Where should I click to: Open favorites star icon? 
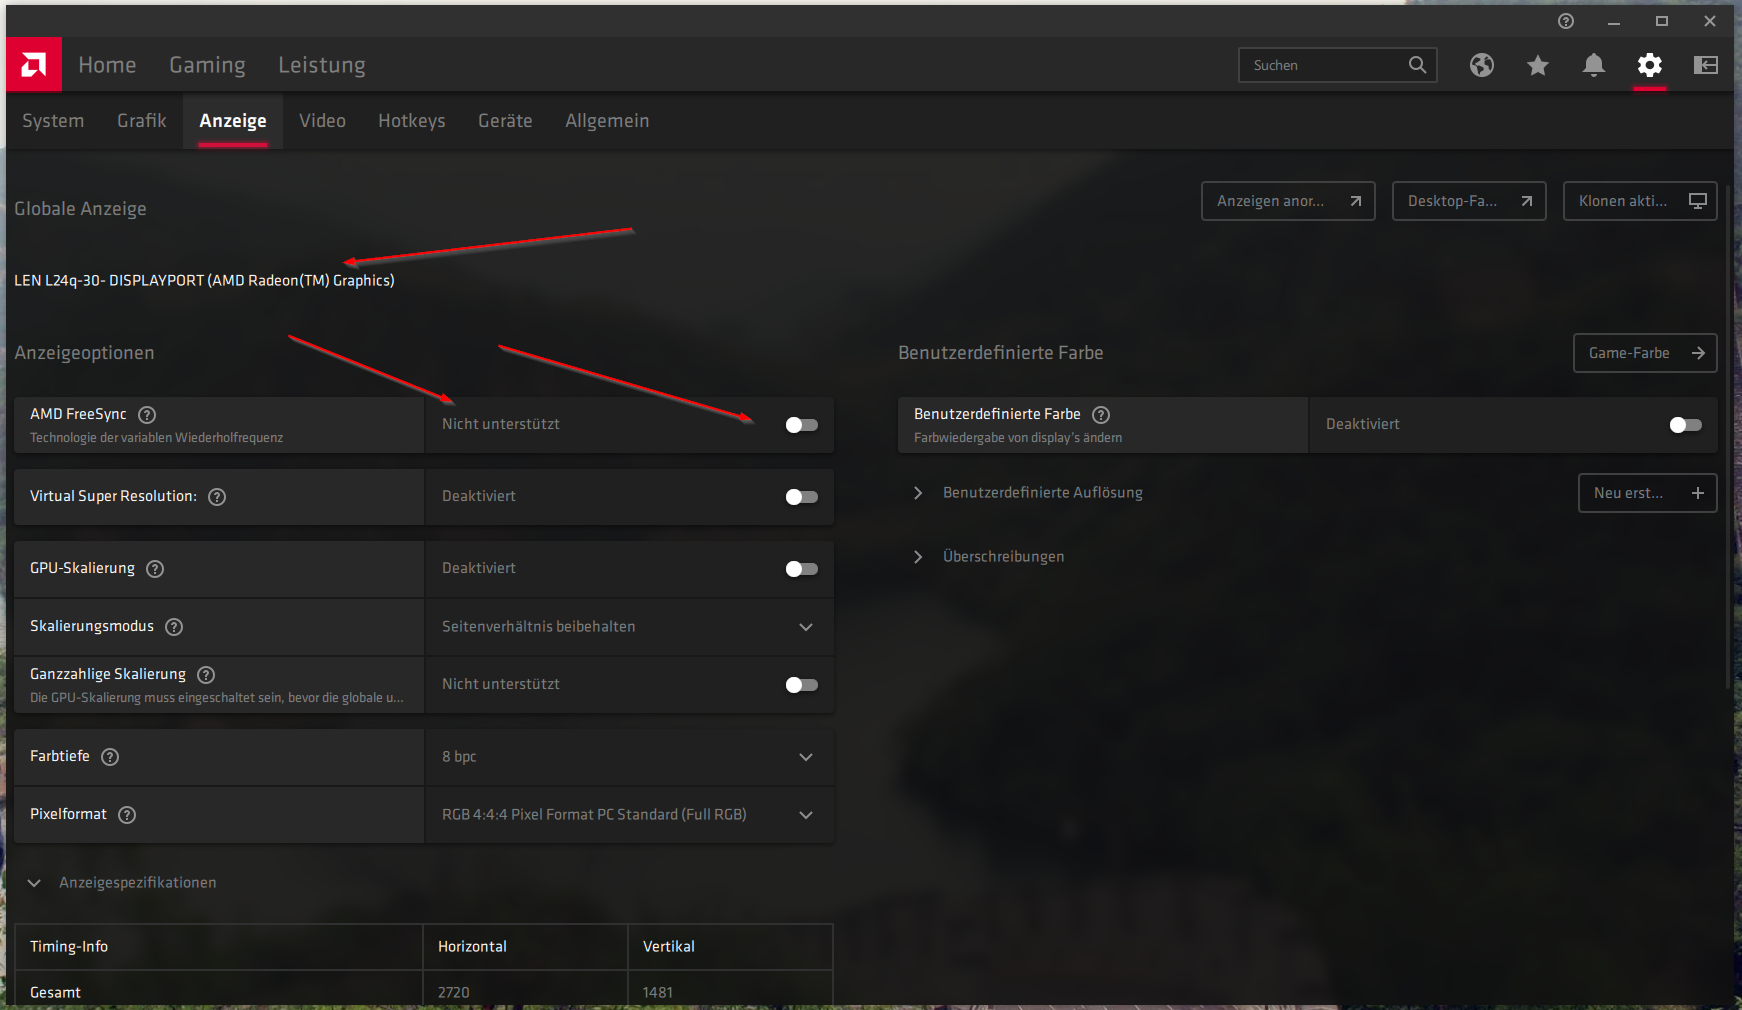point(1538,65)
